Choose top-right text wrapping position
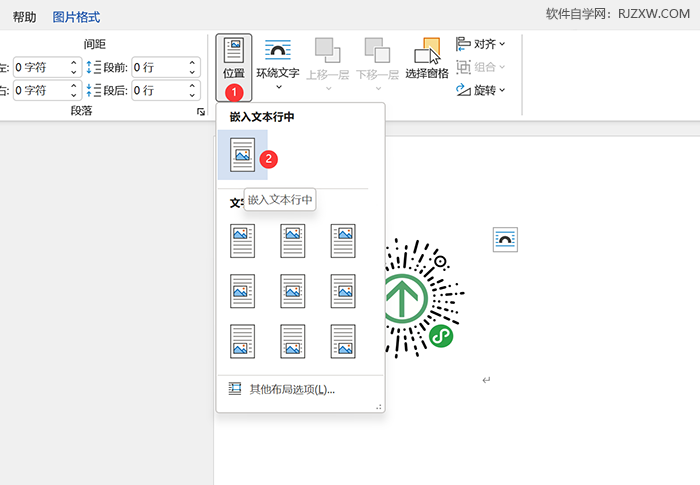This screenshot has width=700, height=485. click(x=343, y=241)
